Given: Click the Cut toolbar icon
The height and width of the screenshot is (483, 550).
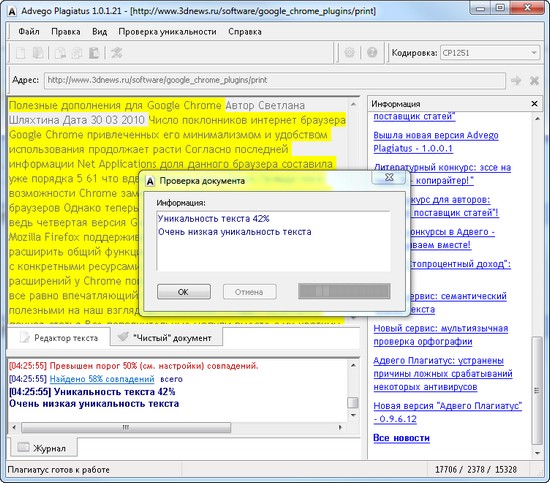Looking at the screenshot, I should [60, 53].
